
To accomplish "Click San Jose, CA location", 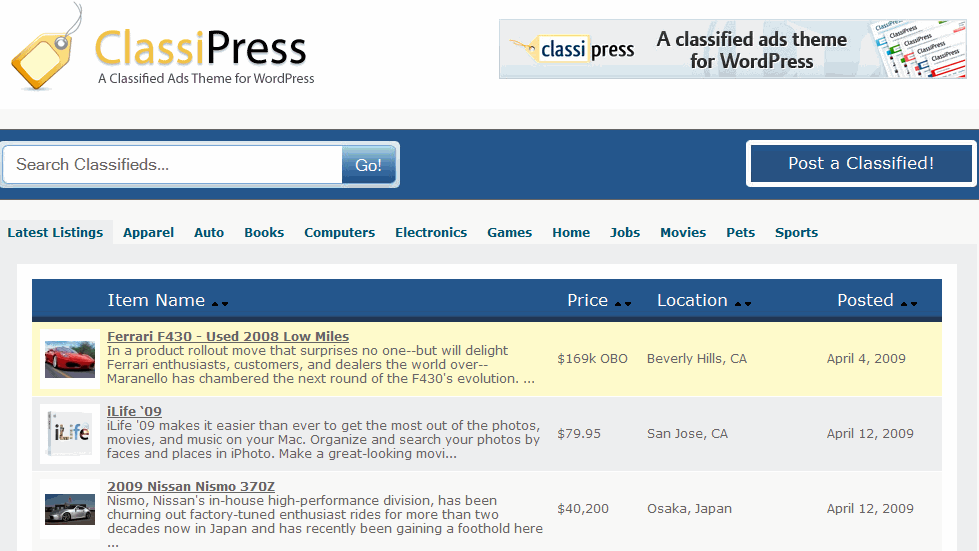I will 687,434.
